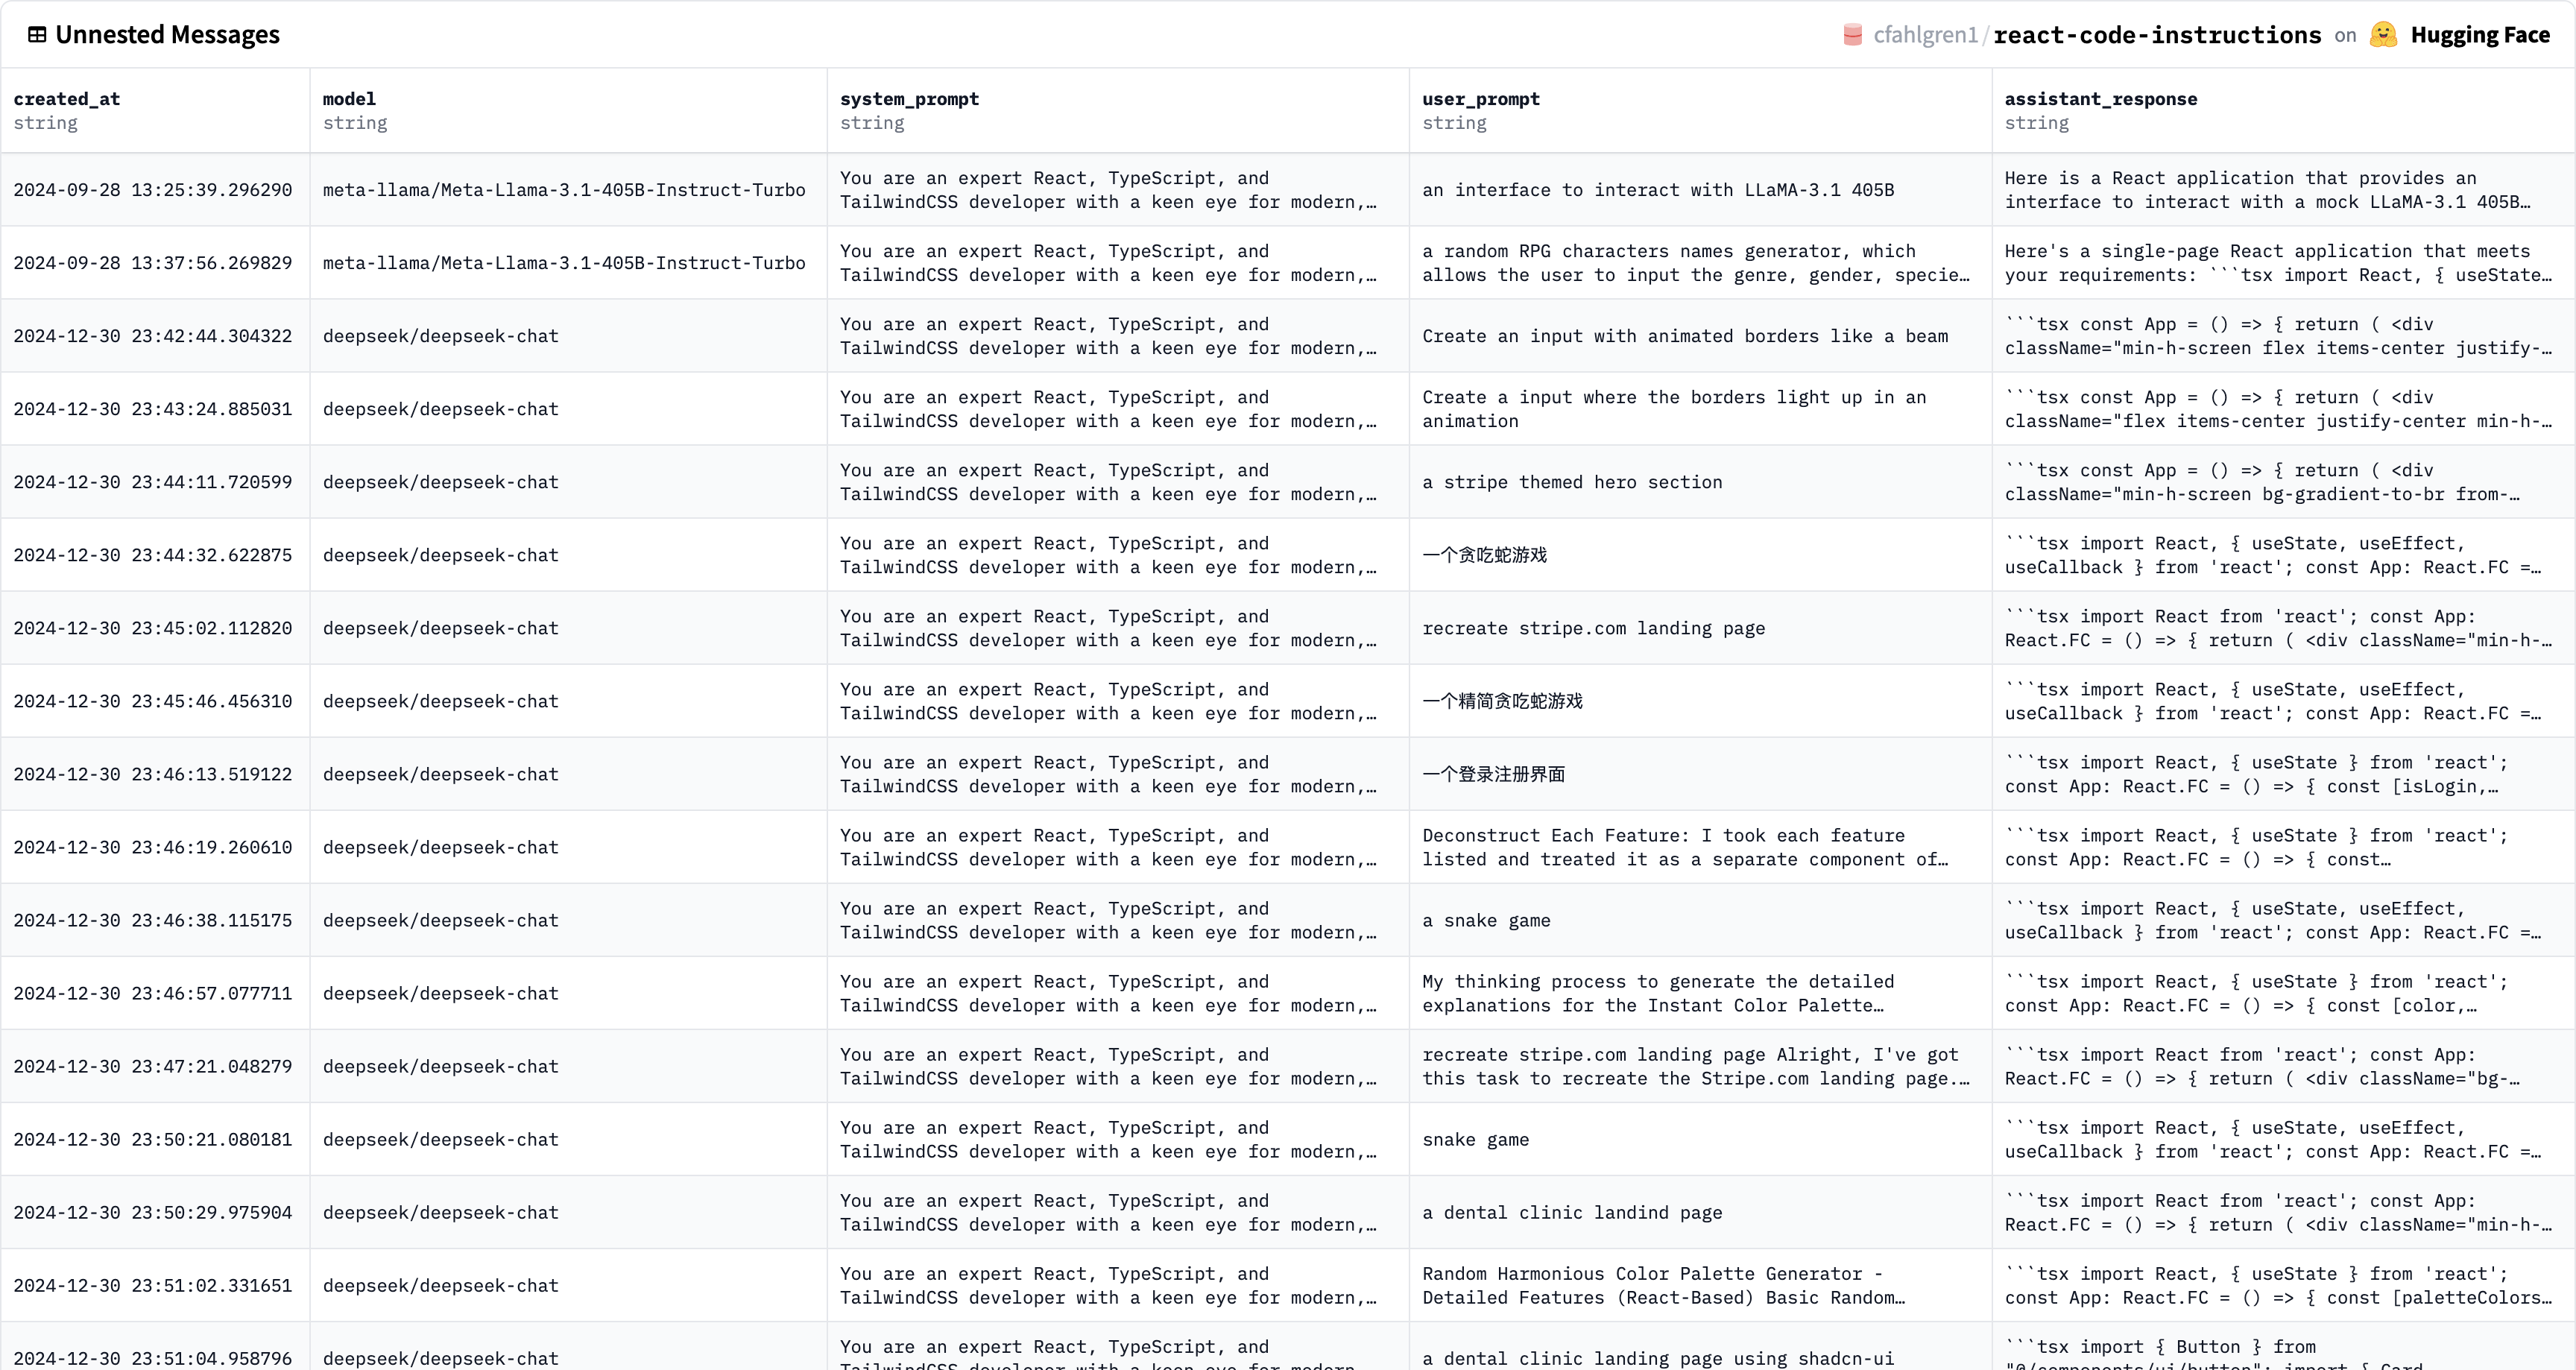Click the model column header
Image resolution: width=2576 pixels, height=1370 pixels.
tap(349, 99)
